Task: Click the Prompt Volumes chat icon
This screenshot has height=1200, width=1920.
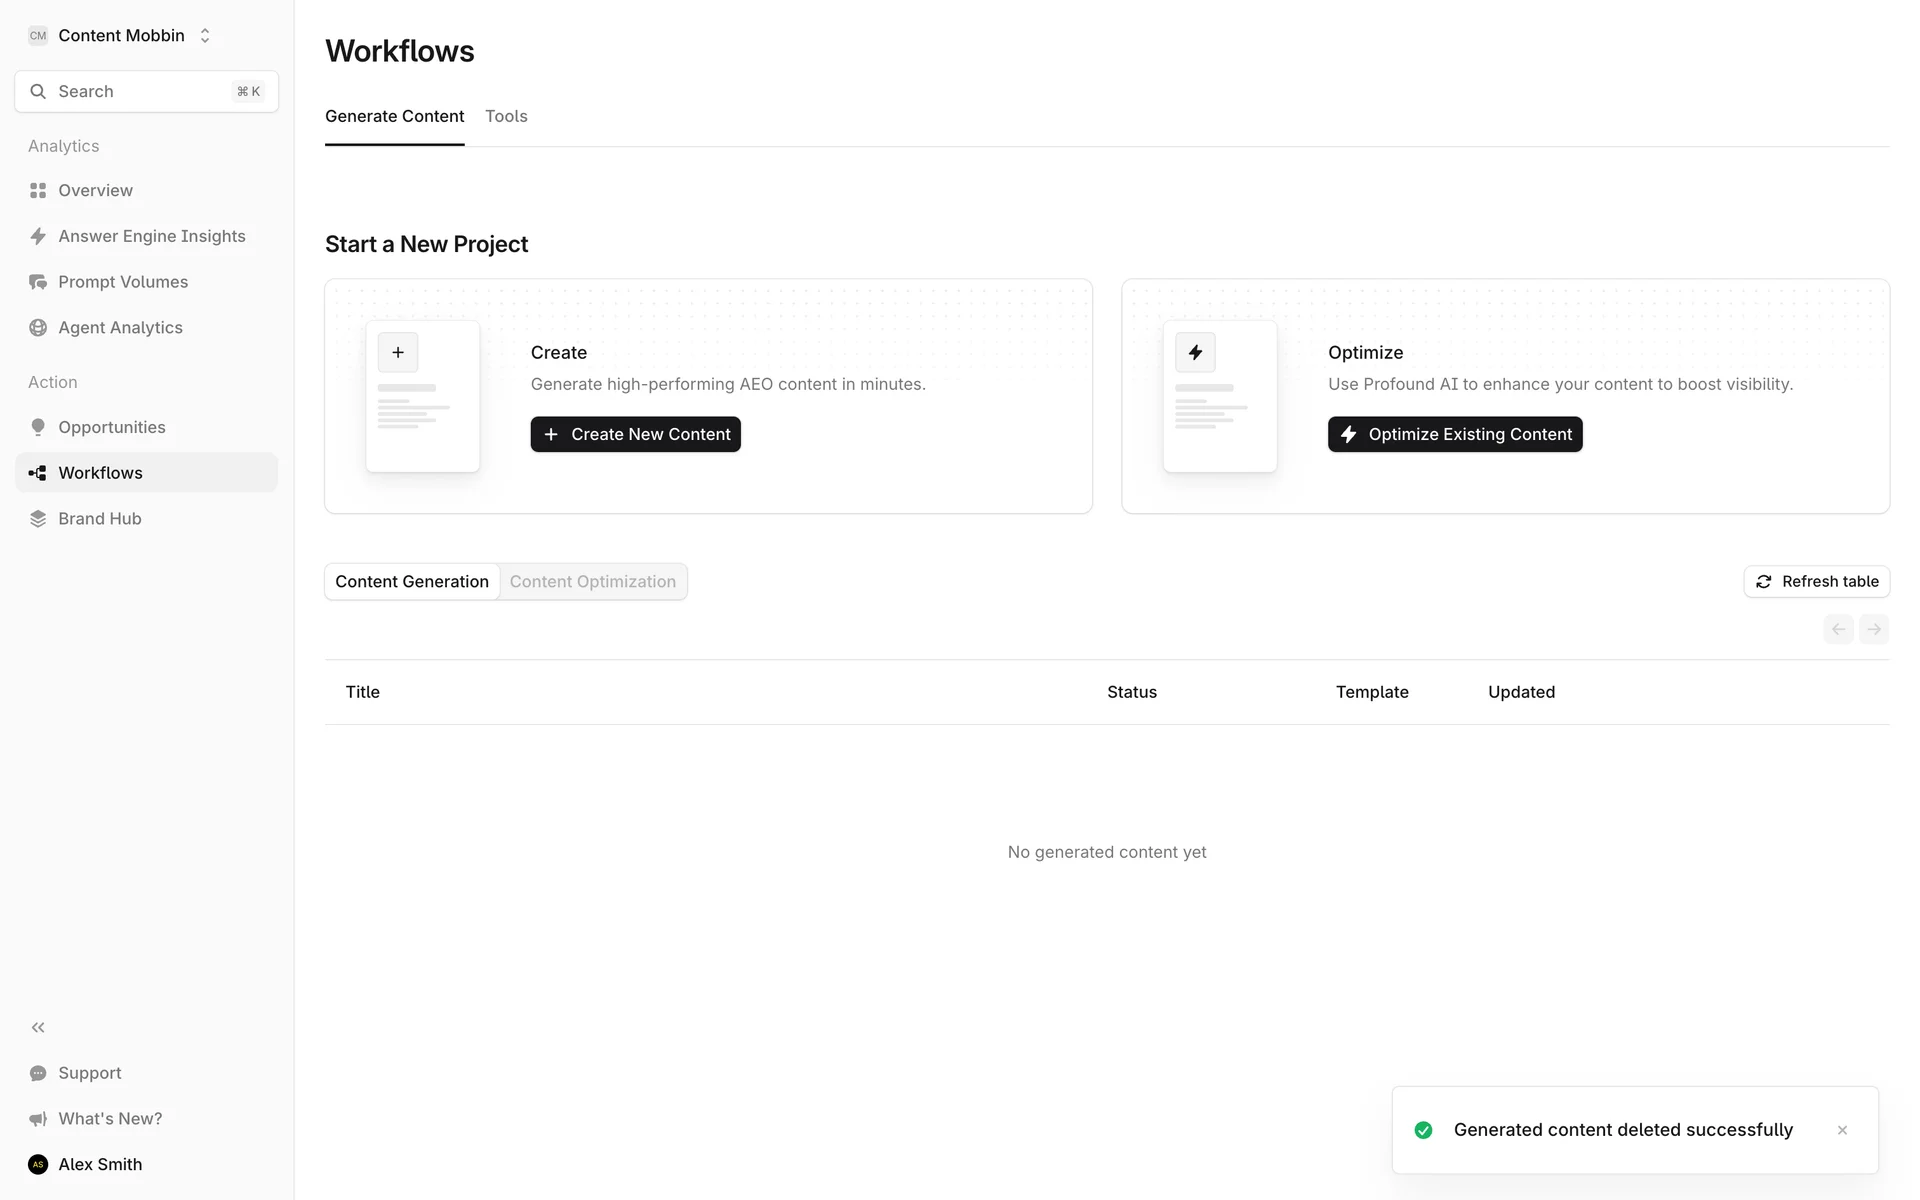Action: [x=38, y=282]
